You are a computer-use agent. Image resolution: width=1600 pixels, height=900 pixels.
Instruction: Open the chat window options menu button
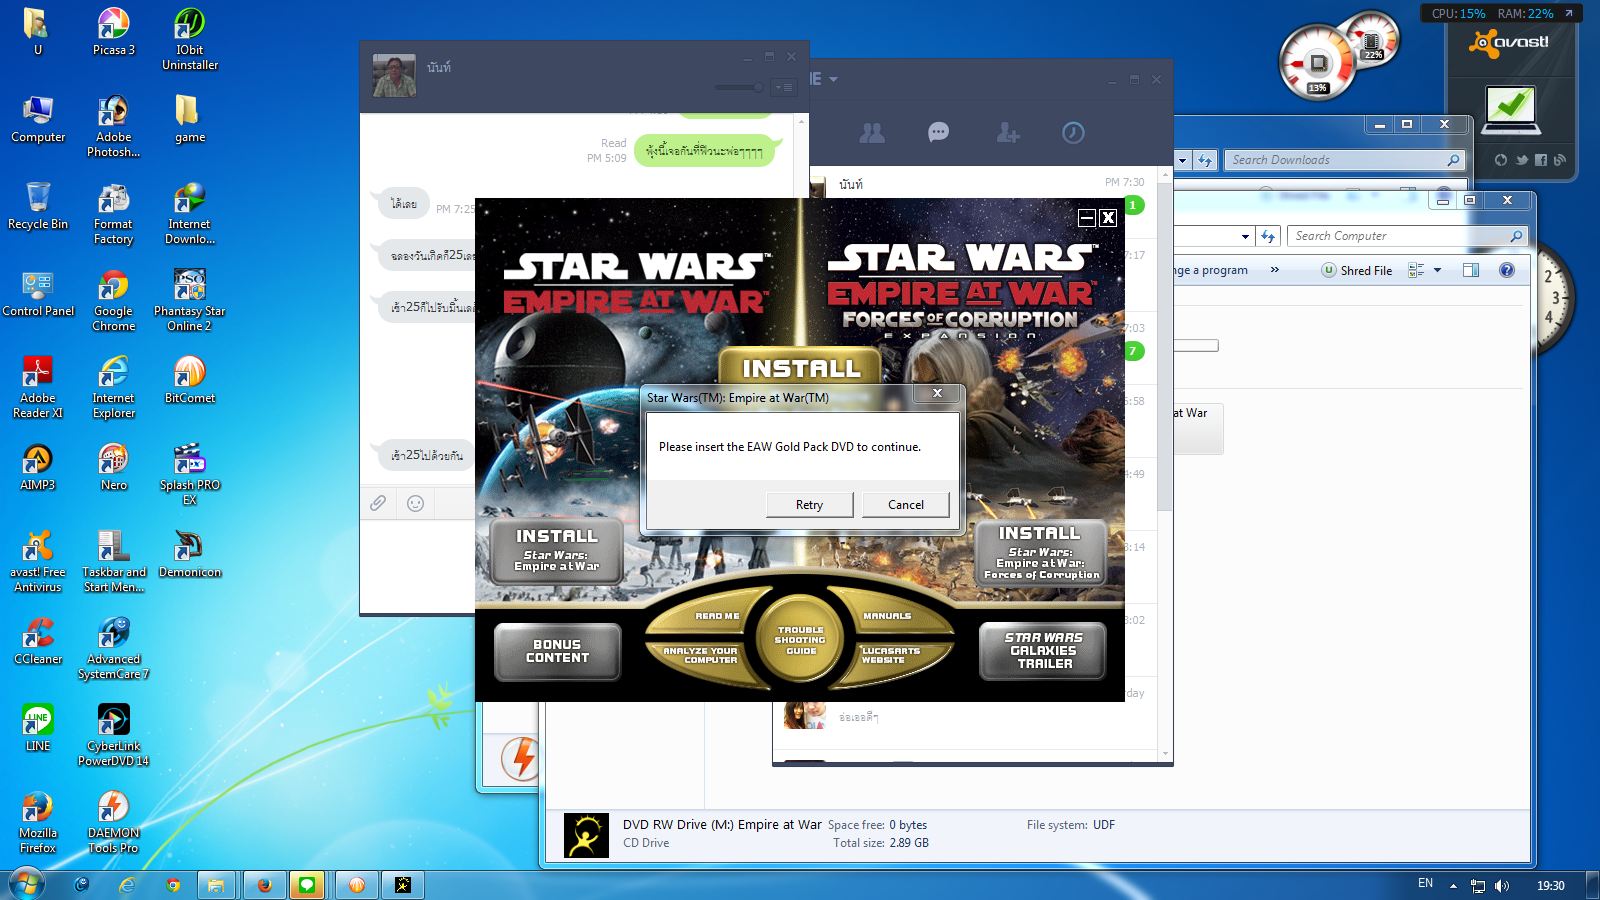point(784,88)
